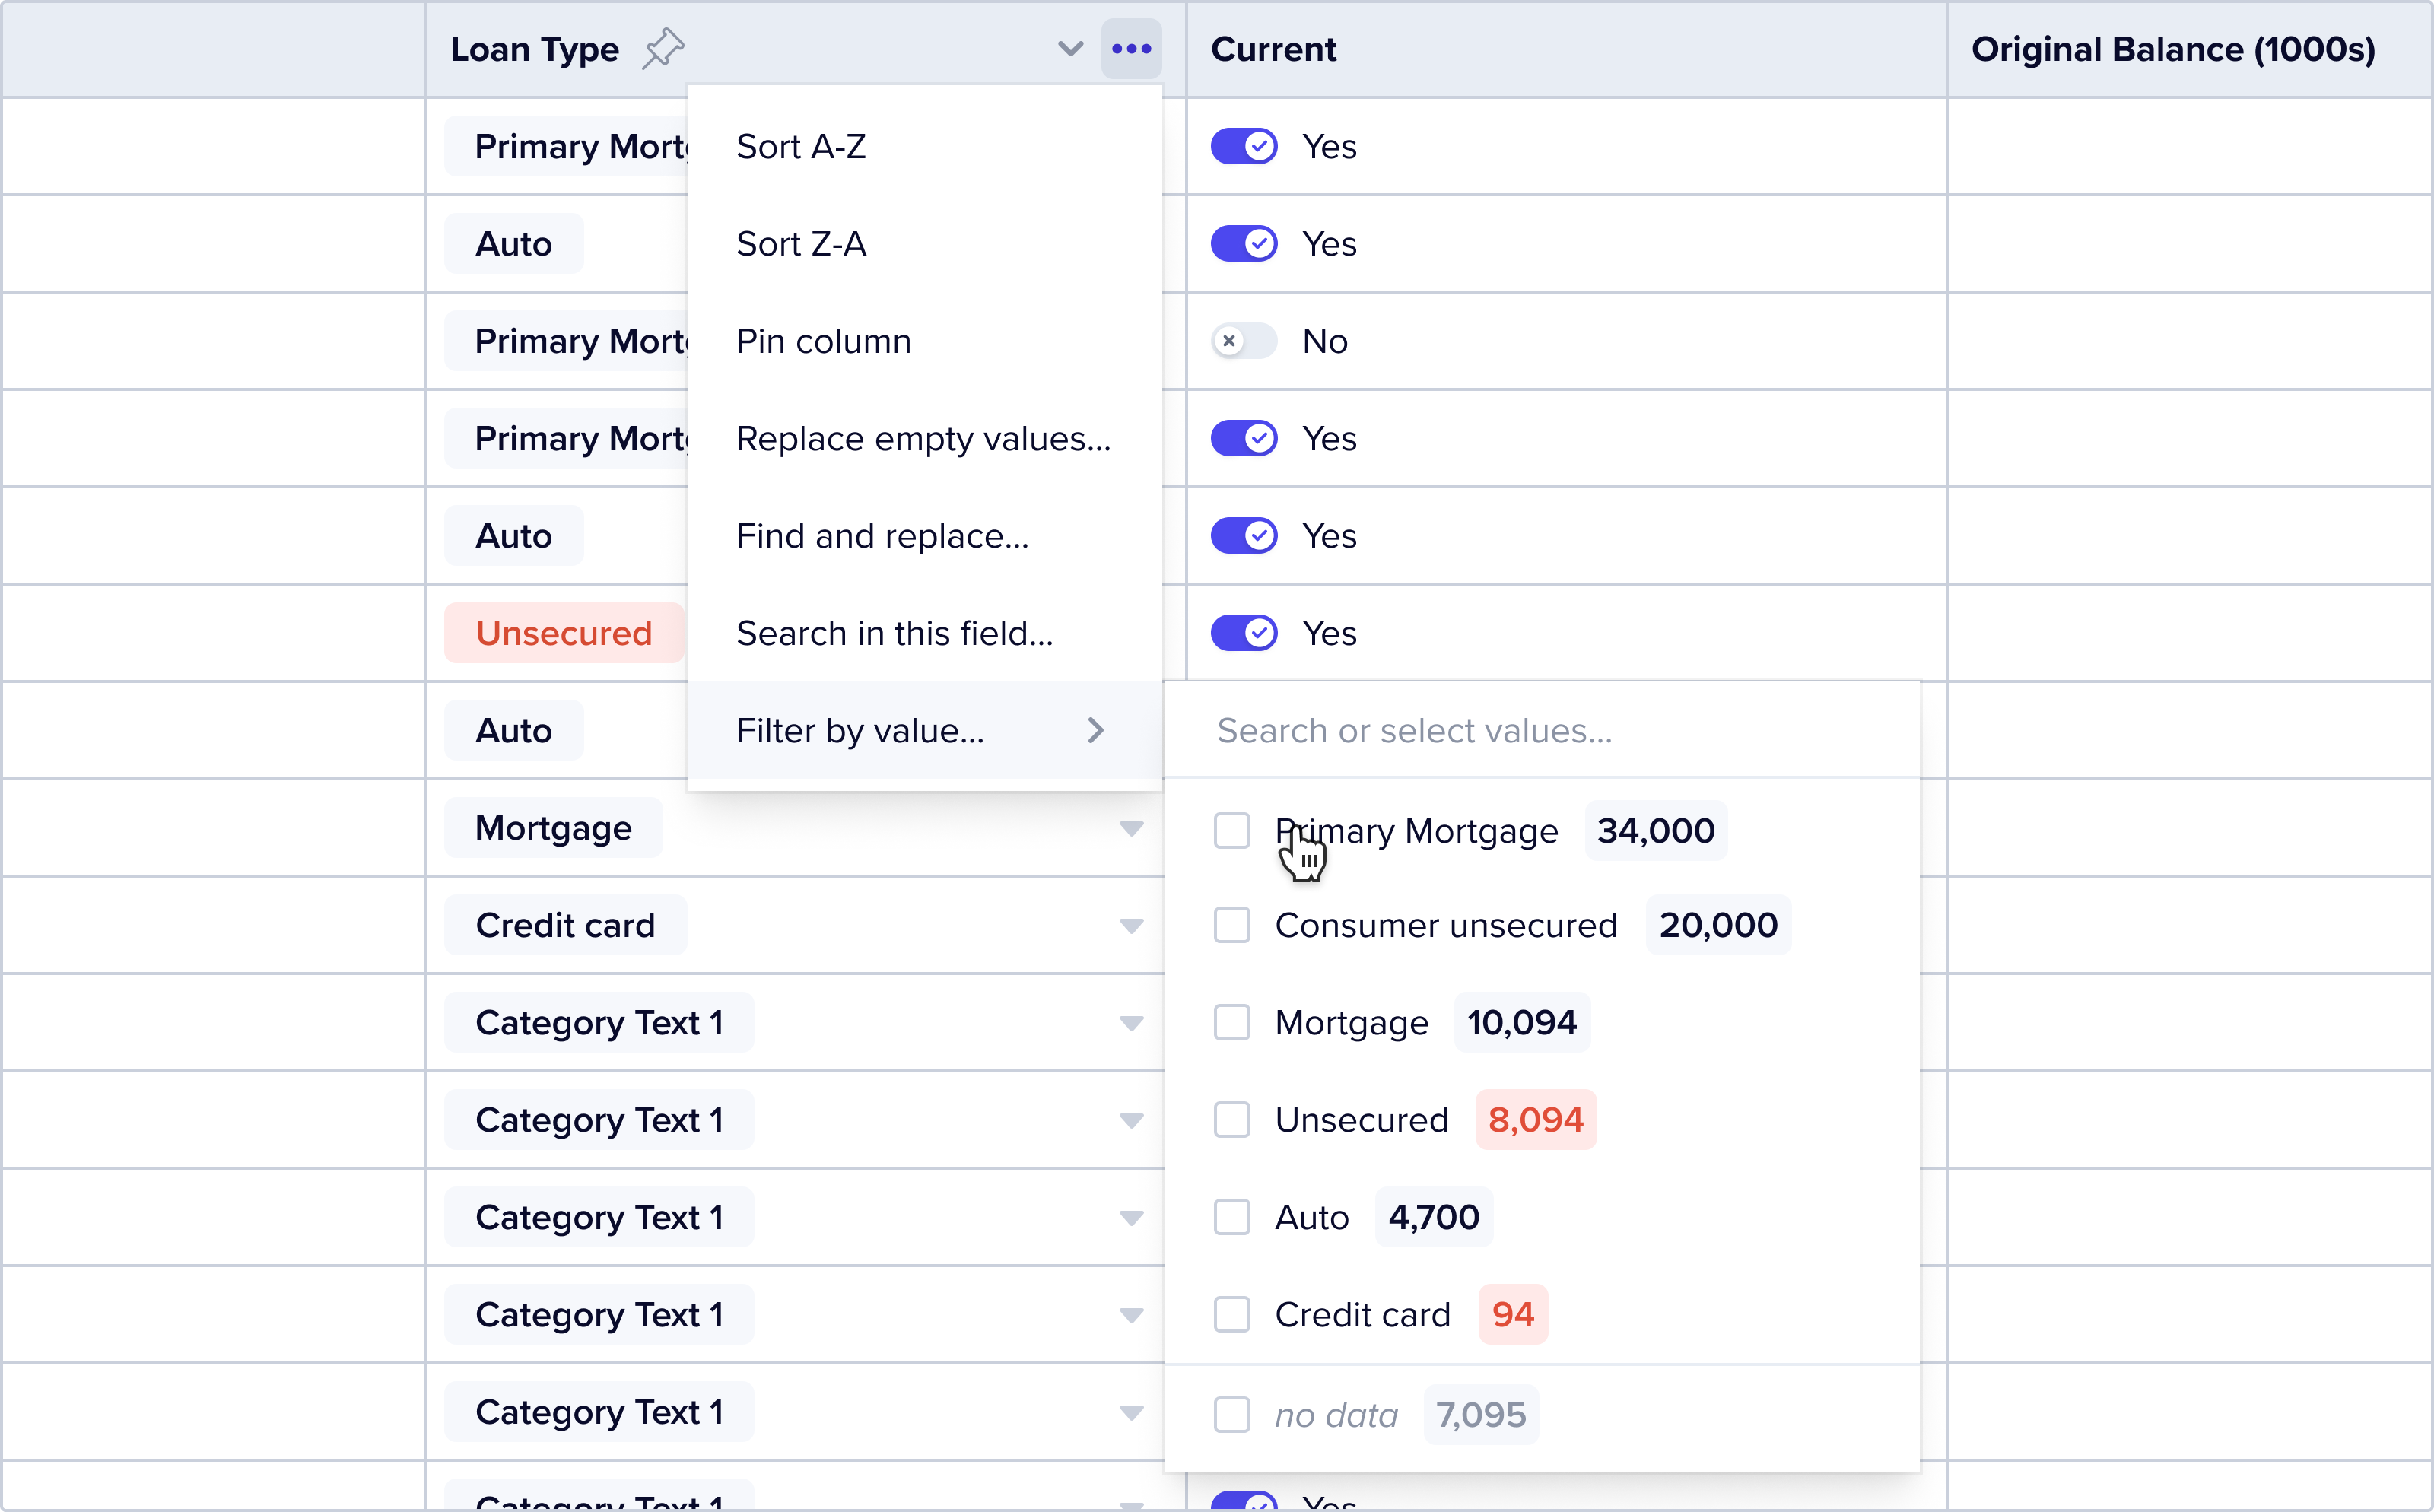Click the red 8,094 count badge
2434x1512 pixels.
coord(1535,1120)
